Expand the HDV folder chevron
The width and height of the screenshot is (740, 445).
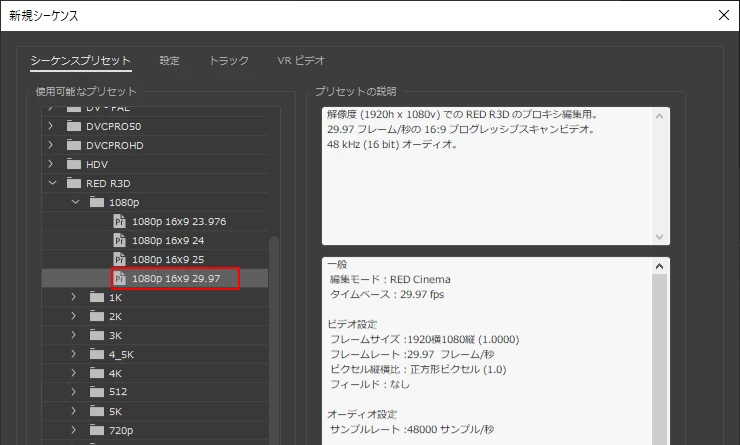coord(50,164)
